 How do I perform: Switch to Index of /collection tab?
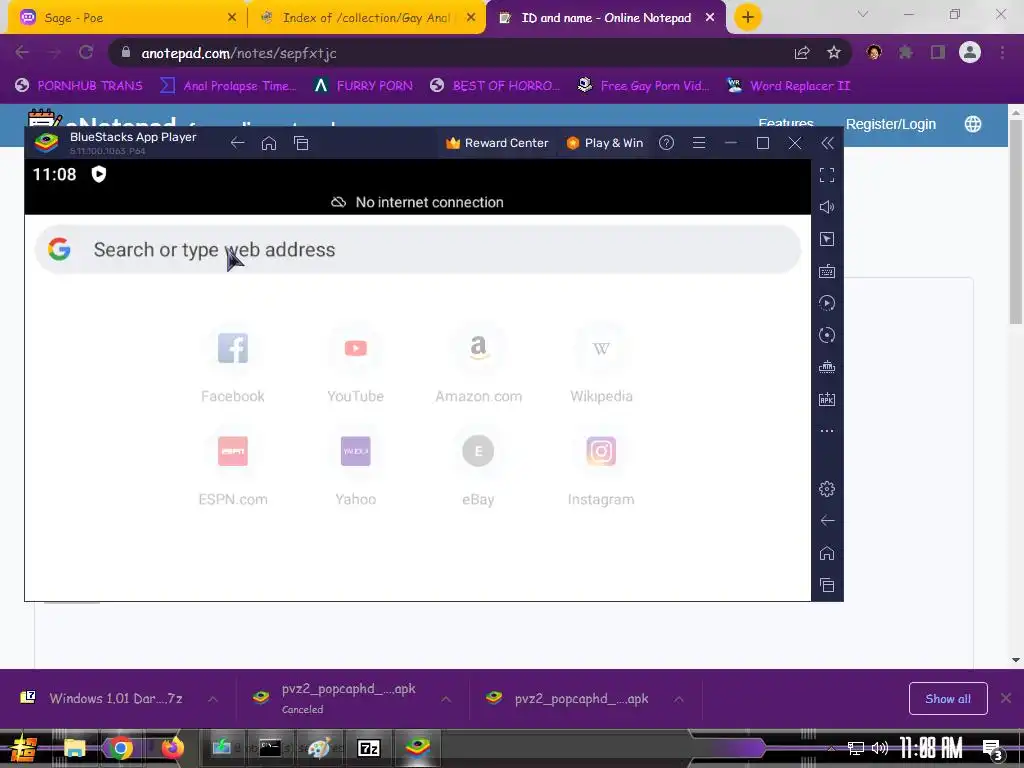click(x=367, y=18)
